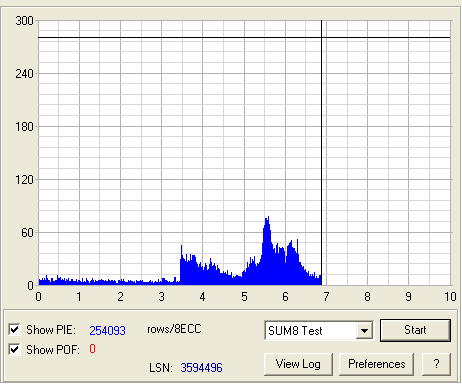Start the scan with the Start button
462x384 pixels.
coord(415,330)
